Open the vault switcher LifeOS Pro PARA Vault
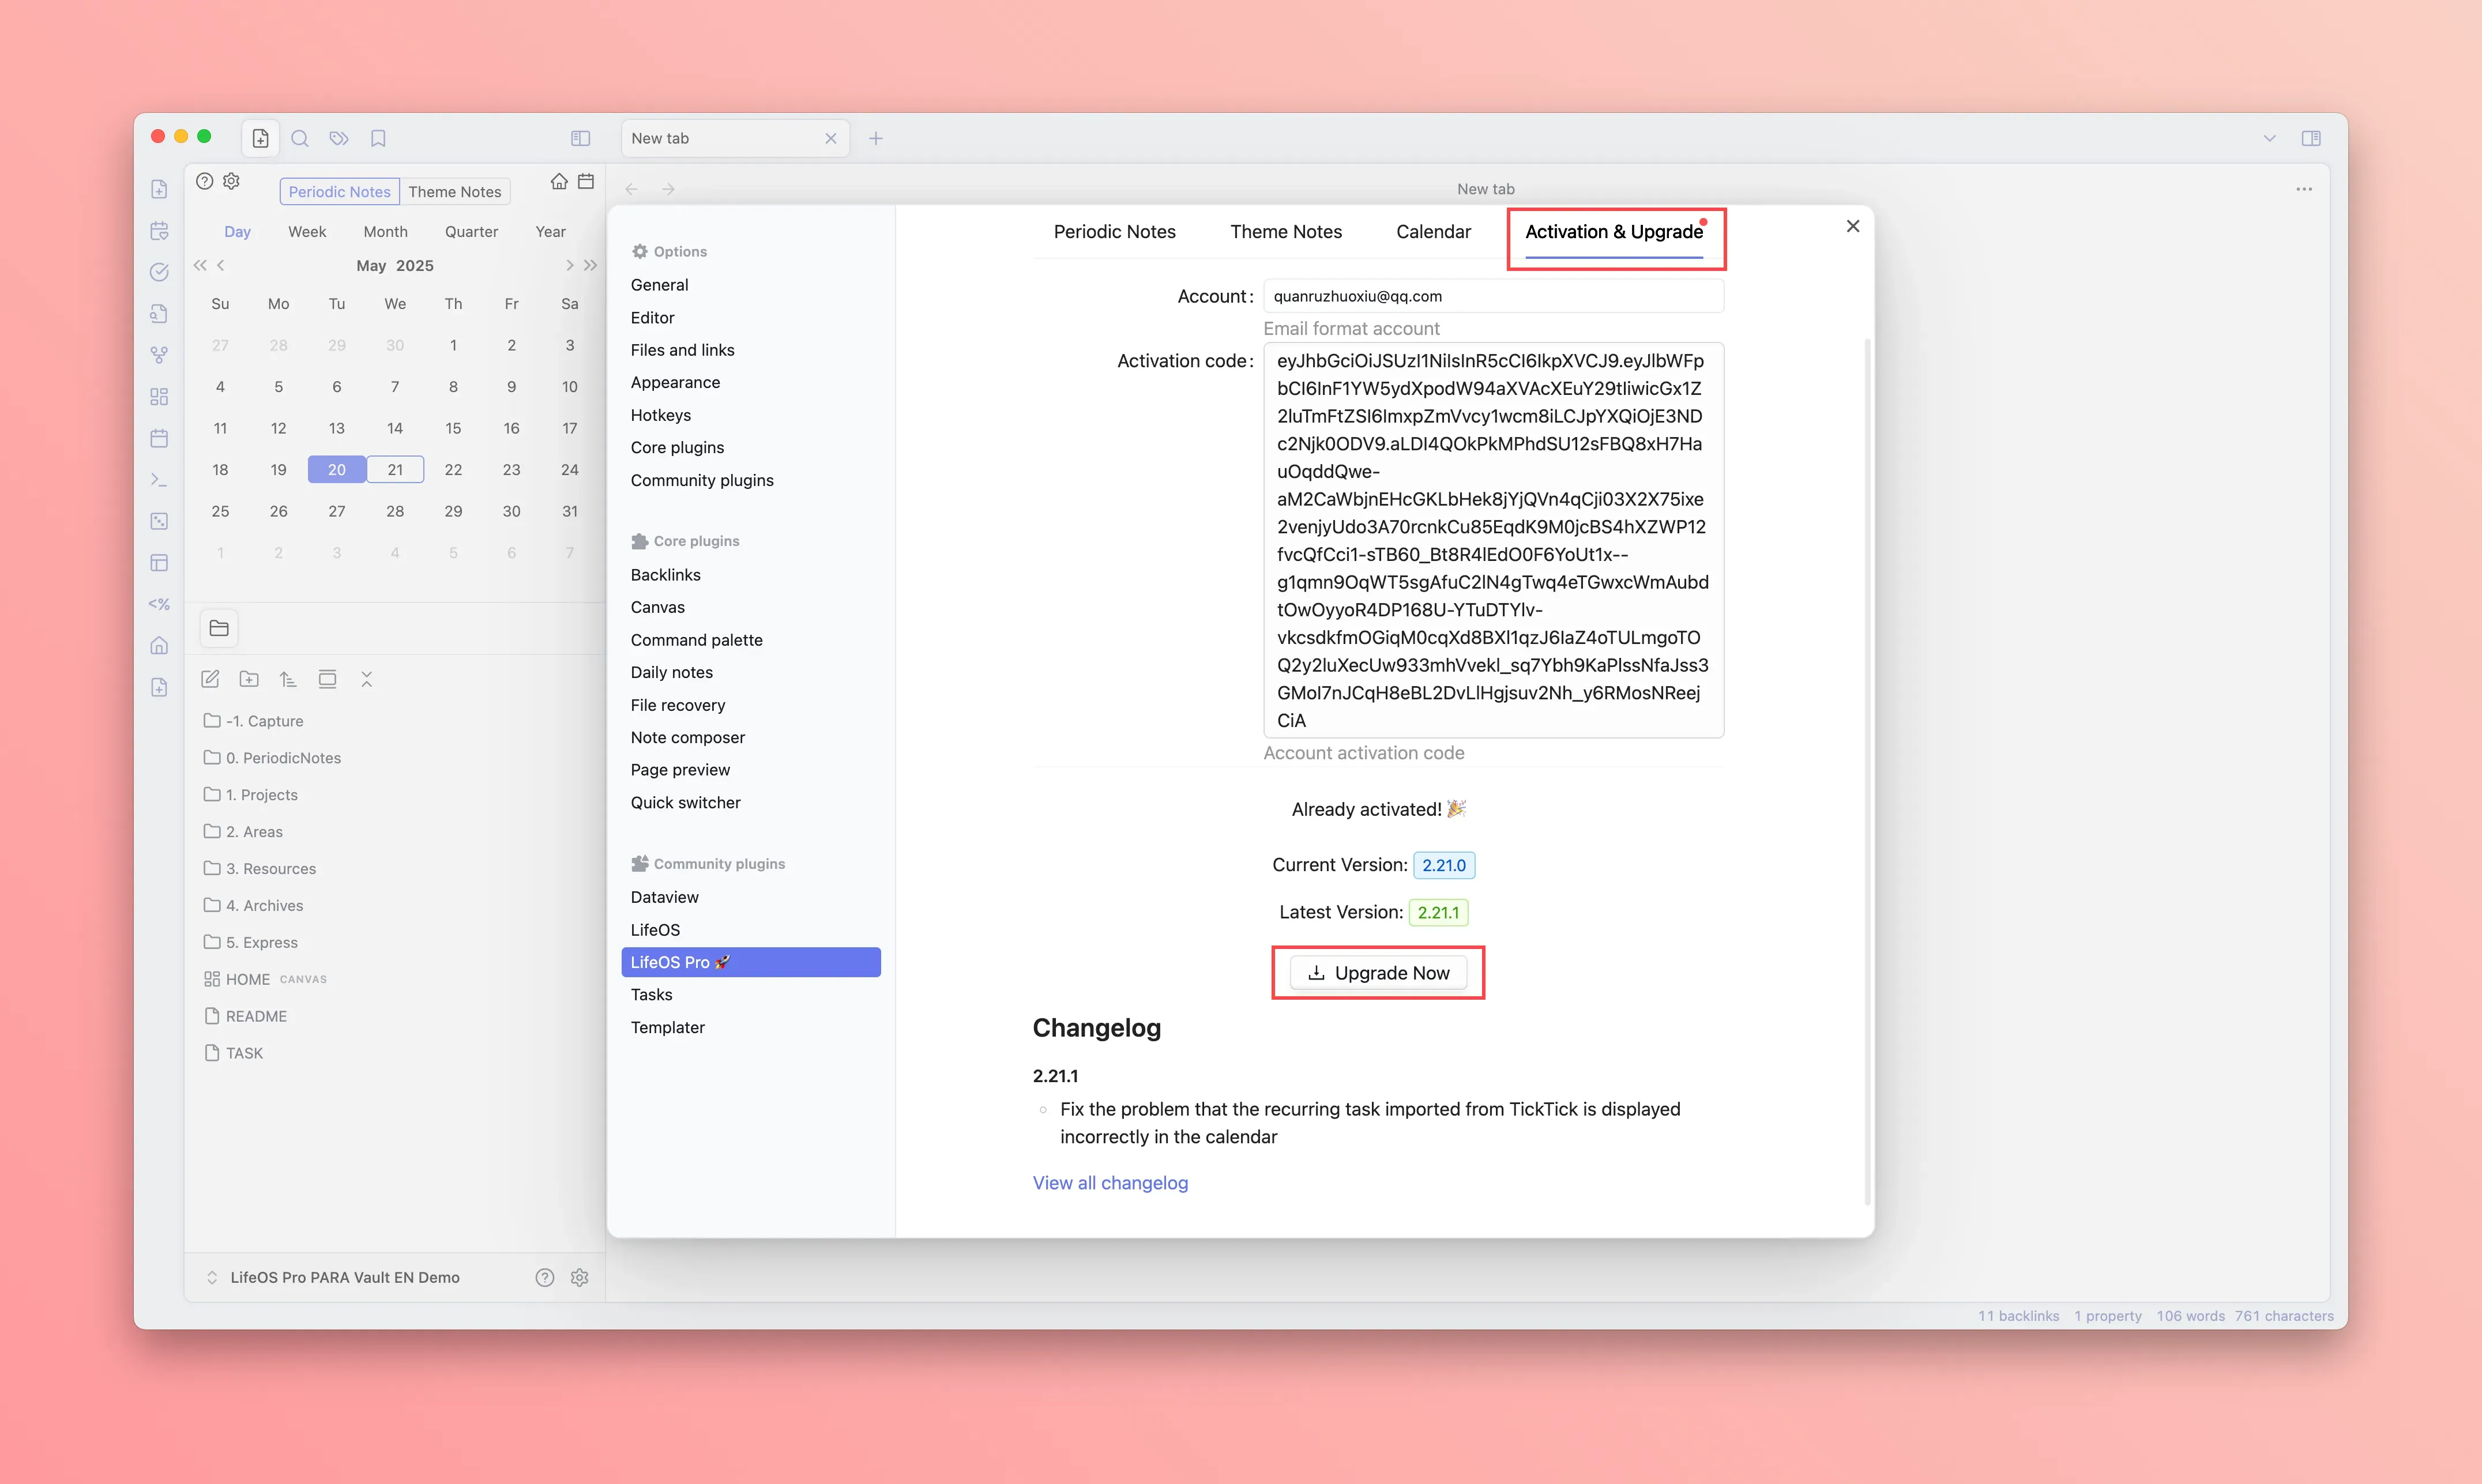2482x1484 pixels. pos(344,1277)
